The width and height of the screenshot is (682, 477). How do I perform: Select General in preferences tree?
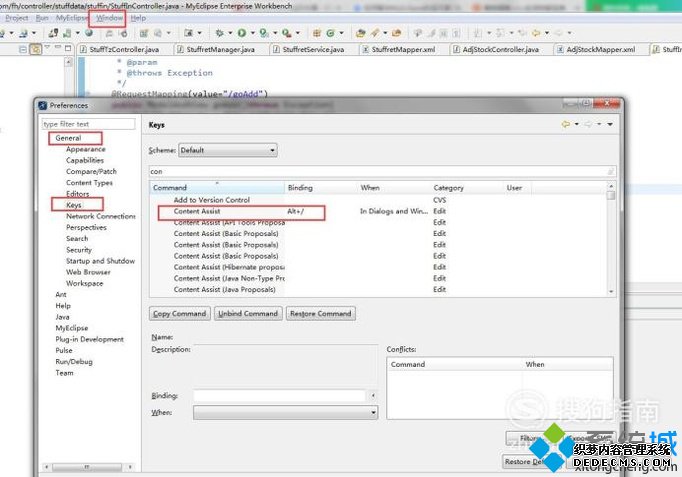point(68,138)
